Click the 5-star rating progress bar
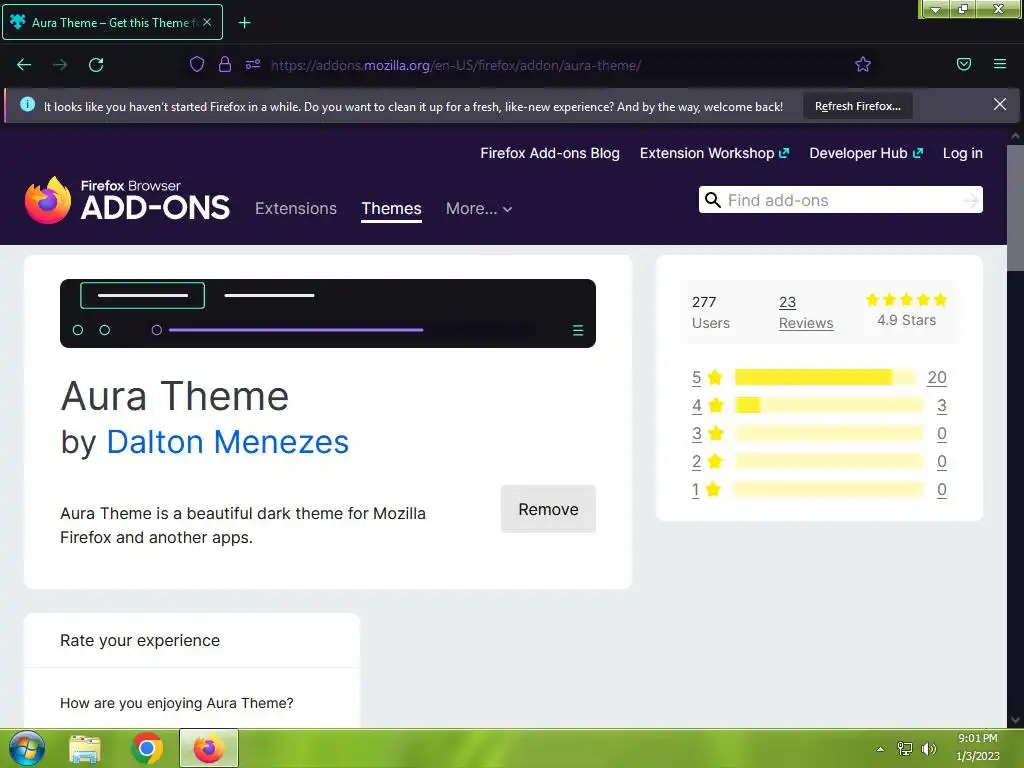 click(x=825, y=377)
